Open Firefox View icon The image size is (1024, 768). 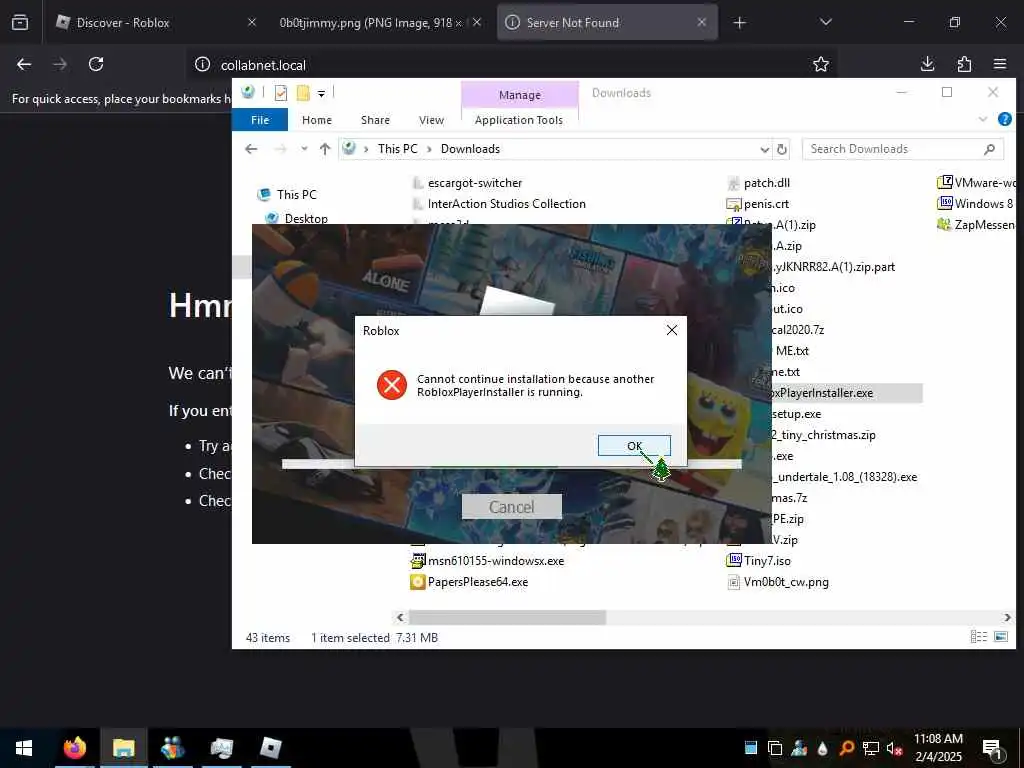tap(20, 22)
